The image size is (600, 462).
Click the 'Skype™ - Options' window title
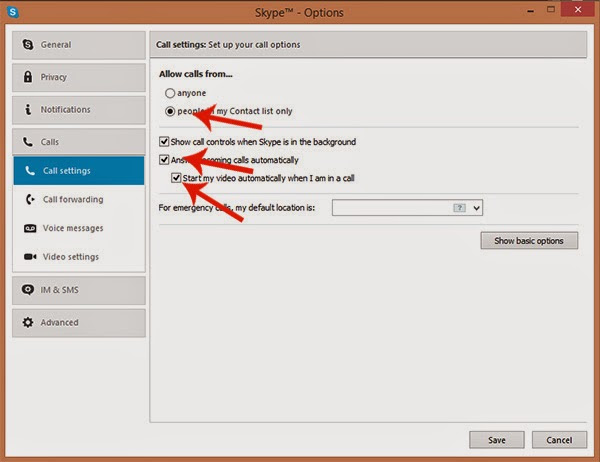click(x=299, y=13)
